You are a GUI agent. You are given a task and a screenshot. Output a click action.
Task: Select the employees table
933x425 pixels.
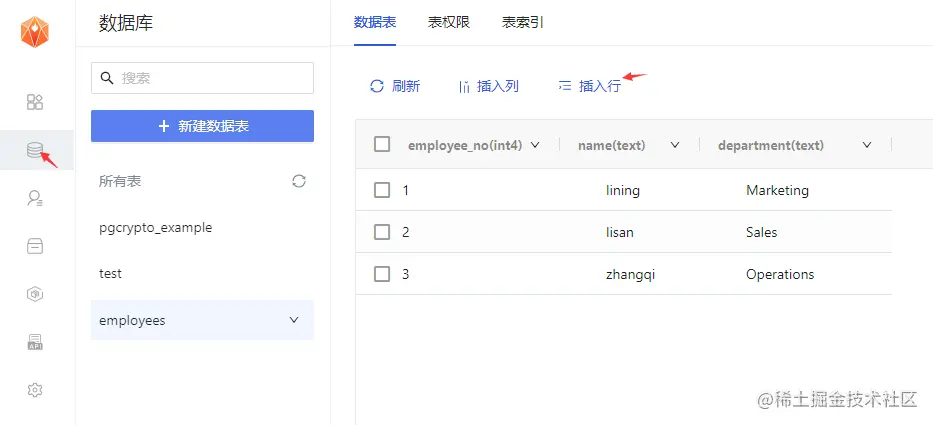(x=202, y=320)
